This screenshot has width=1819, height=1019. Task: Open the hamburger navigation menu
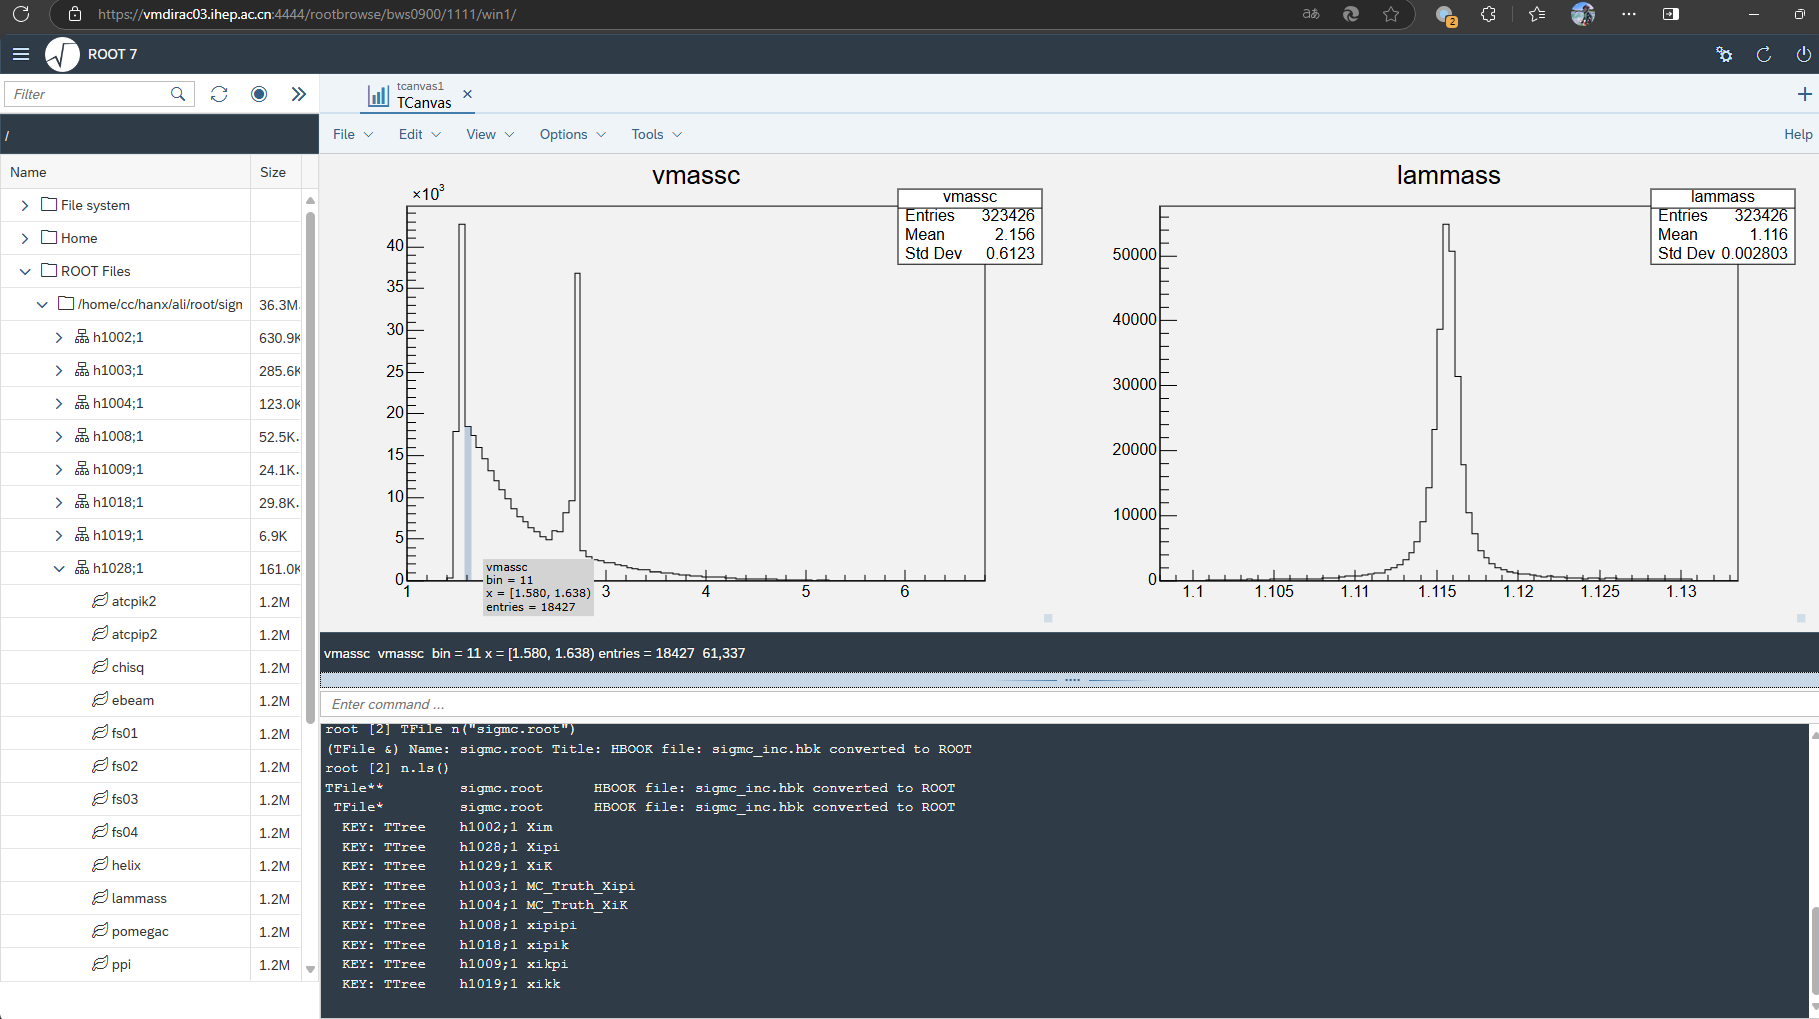[x=21, y=54]
